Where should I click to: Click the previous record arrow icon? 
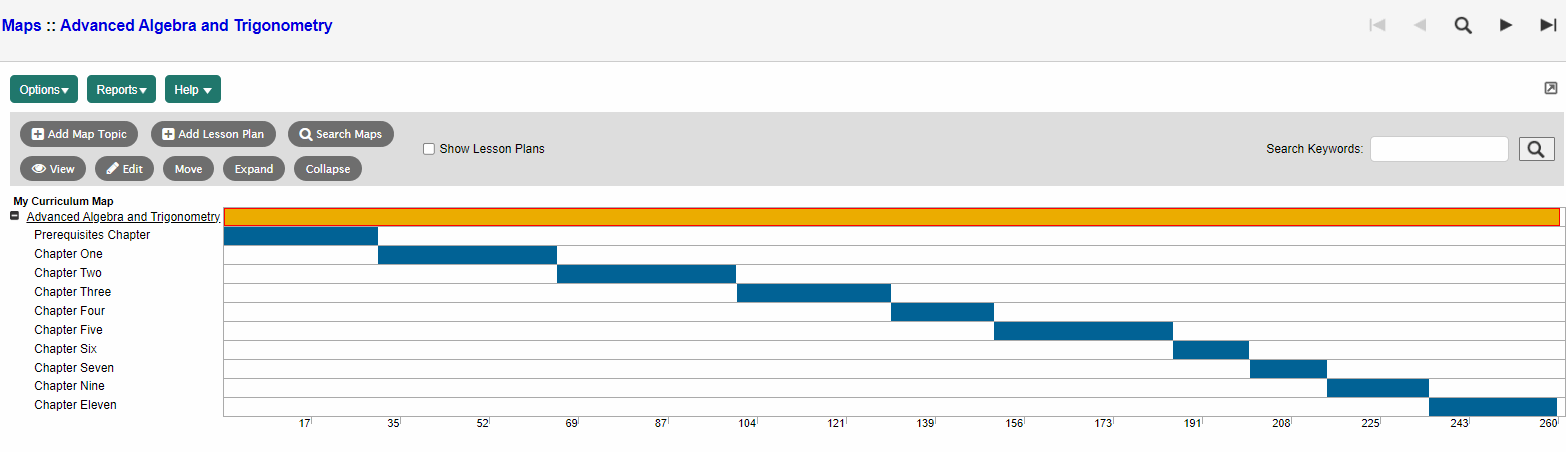pyautogui.click(x=1420, y=26)
